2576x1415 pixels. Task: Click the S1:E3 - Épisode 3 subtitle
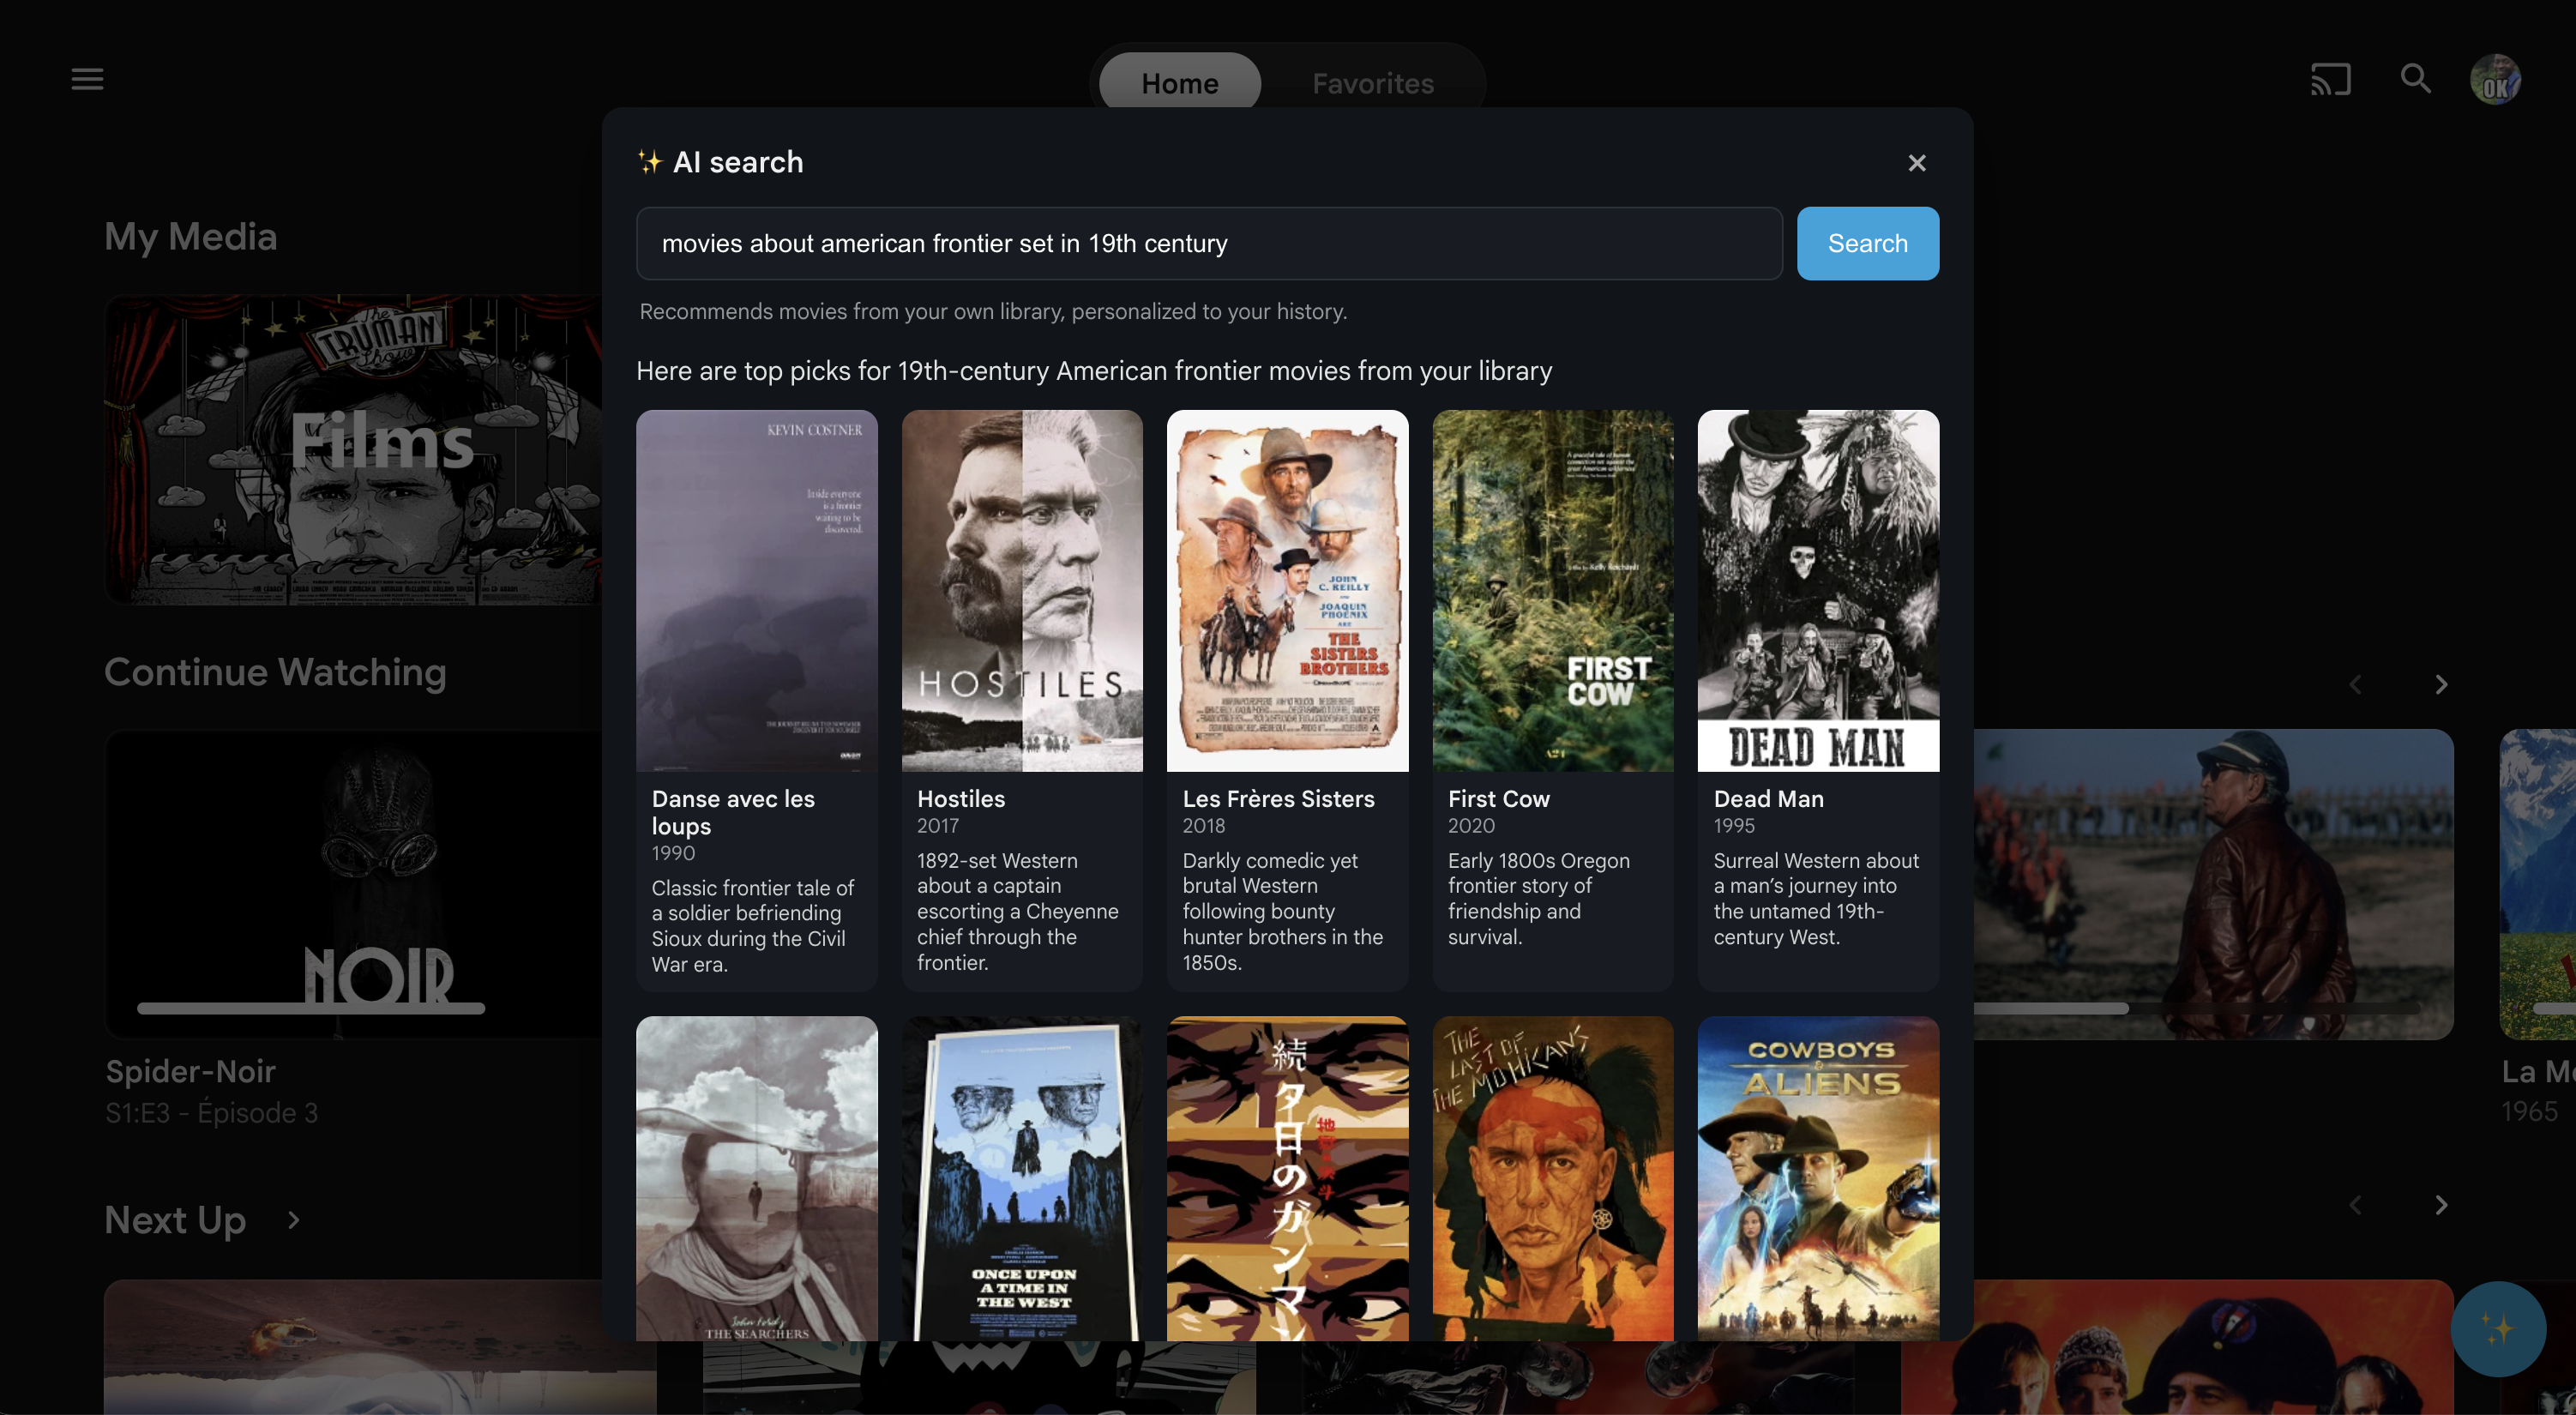[212, 1113]
